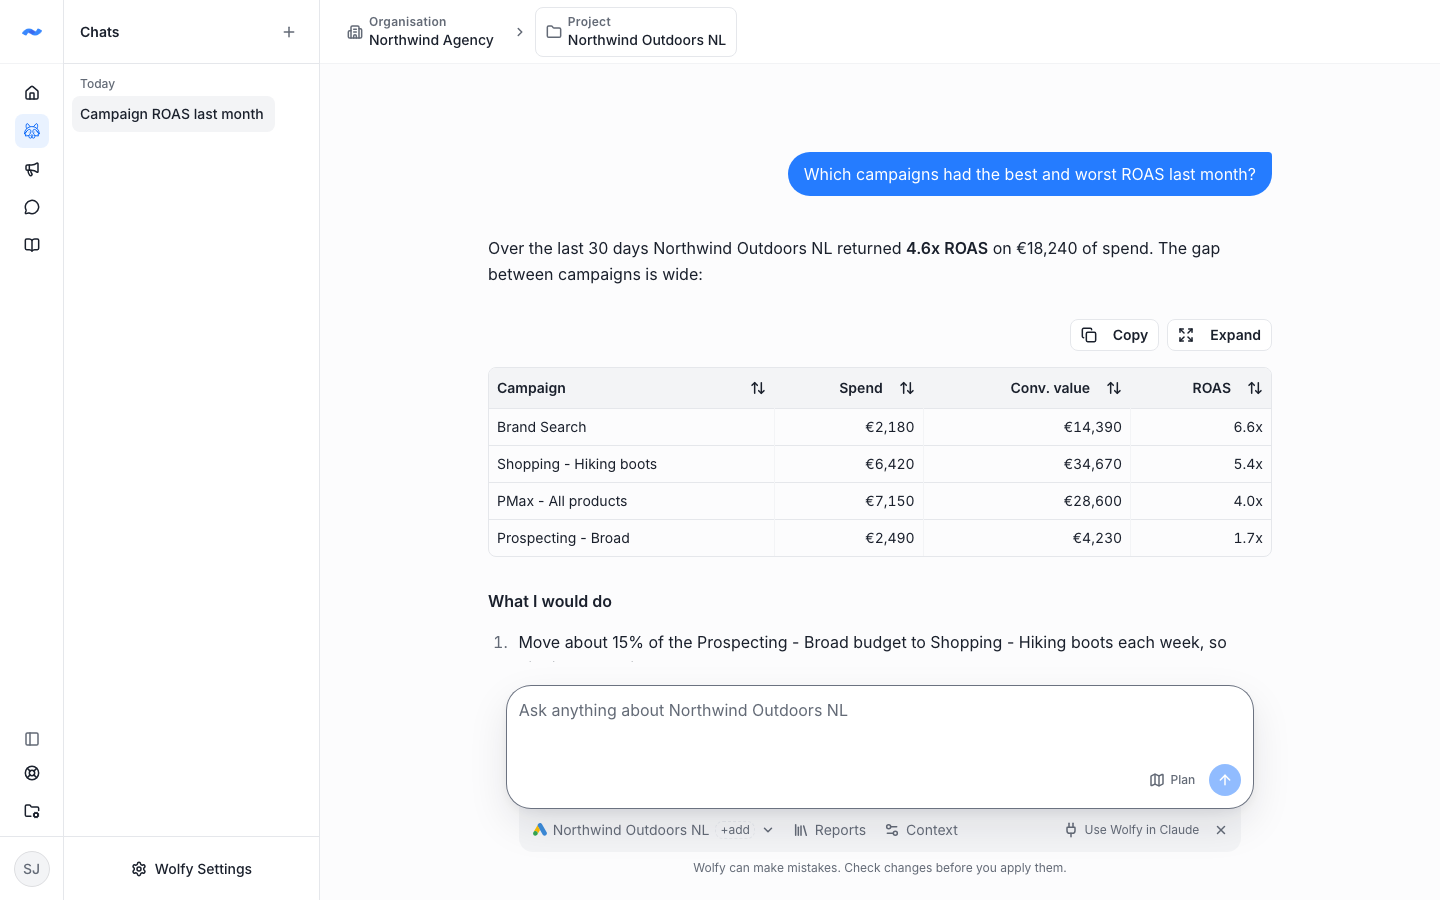Sort table by Campaign column
The width and height of the screenshot is (1440, 900).
[x=758, y=388]
